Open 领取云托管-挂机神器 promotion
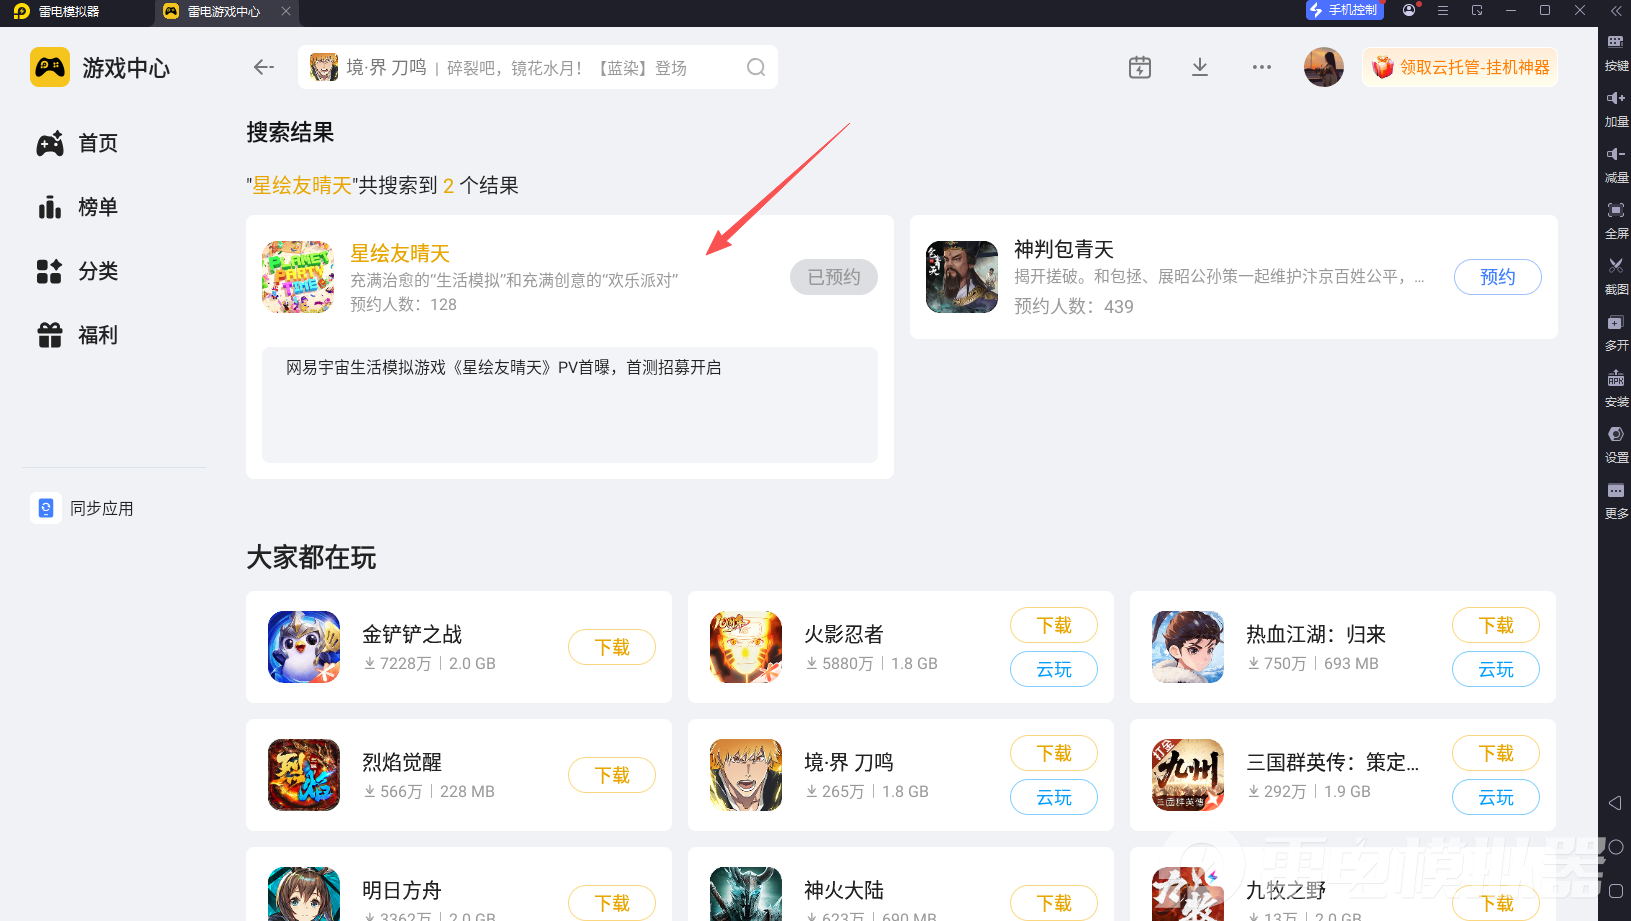Image resolution: width=1631 pixels, height=921 pixels. [x=1460, y=67]
